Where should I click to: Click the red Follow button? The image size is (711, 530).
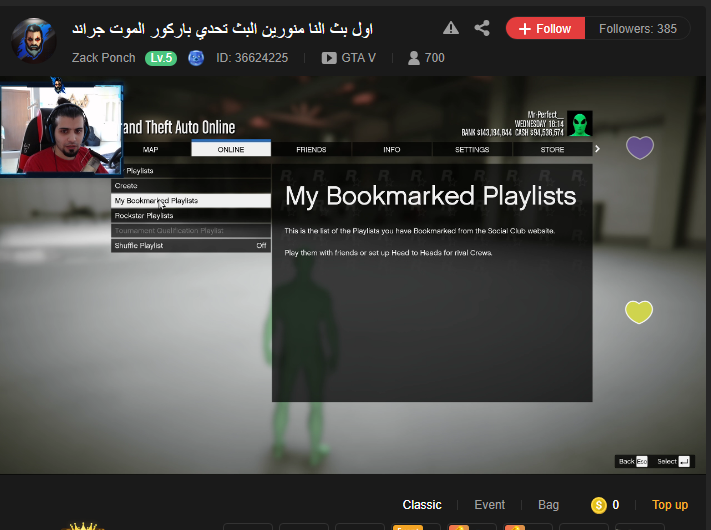545,29
